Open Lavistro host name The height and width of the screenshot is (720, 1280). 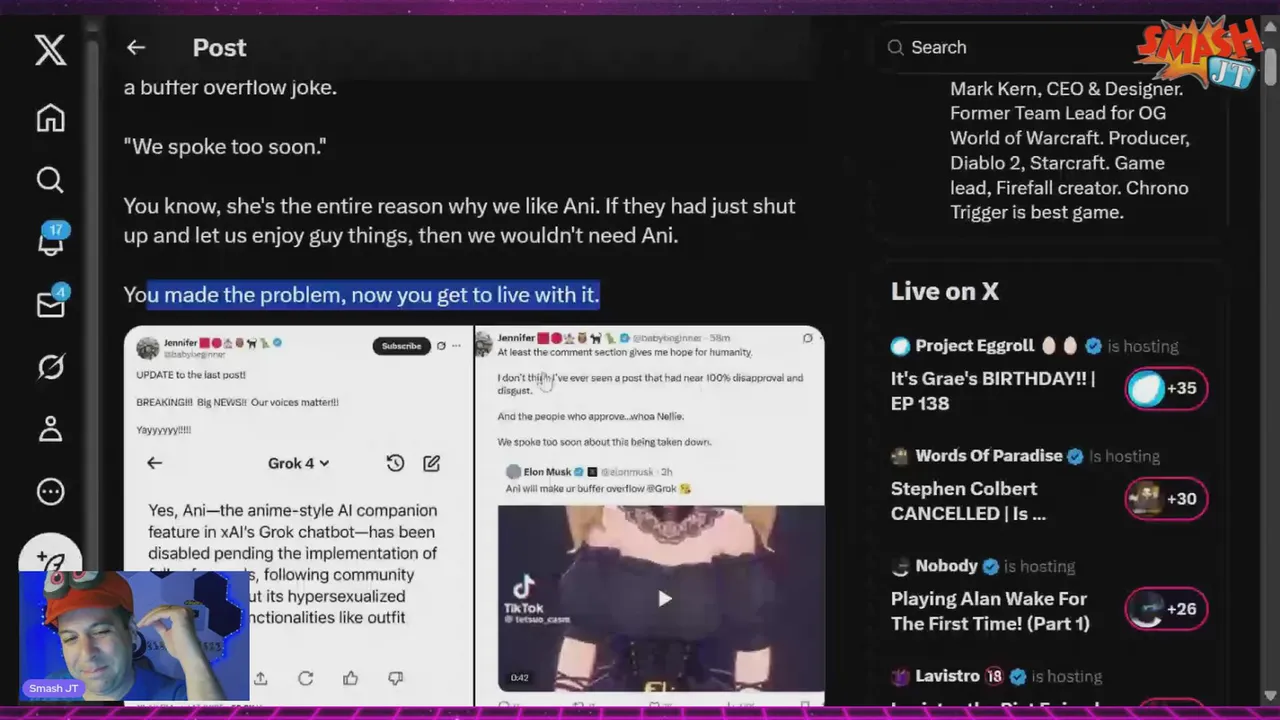[x=946, y=676]
